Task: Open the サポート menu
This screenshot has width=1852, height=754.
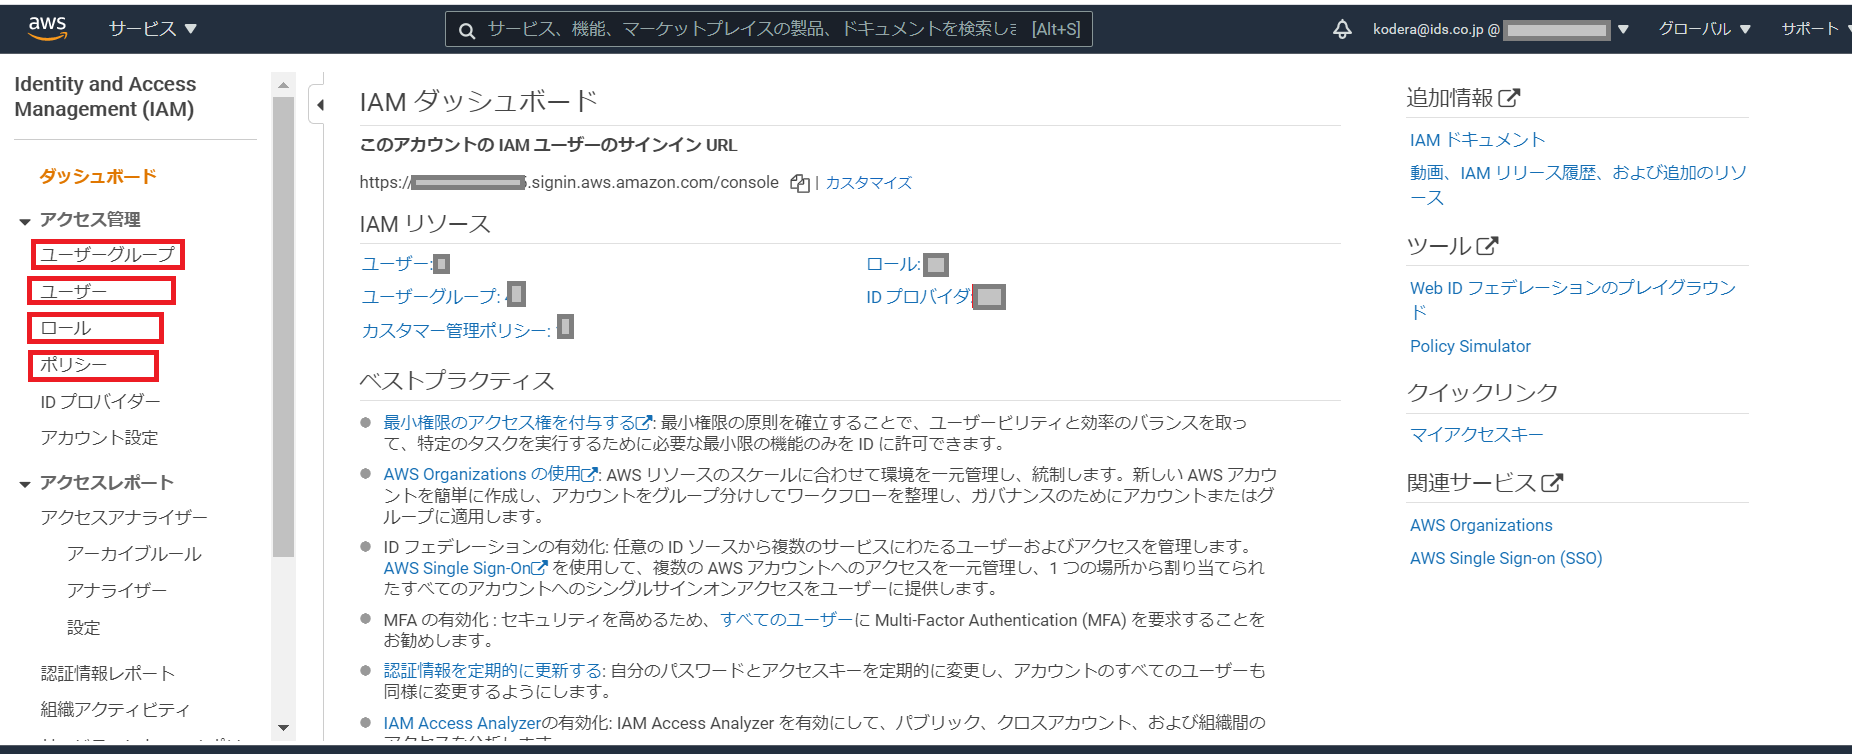Action: pos(1814,29)
